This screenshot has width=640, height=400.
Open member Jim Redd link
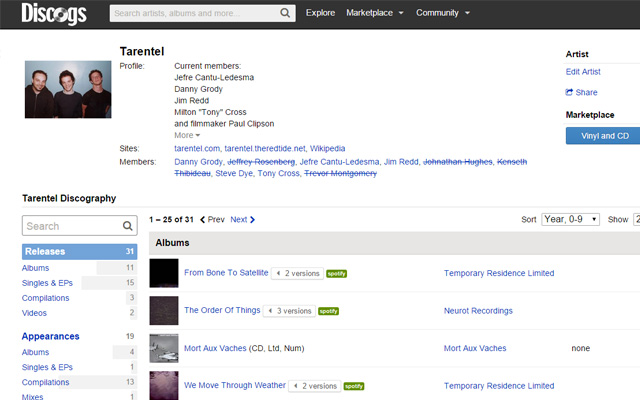click(x=401, y=162)
